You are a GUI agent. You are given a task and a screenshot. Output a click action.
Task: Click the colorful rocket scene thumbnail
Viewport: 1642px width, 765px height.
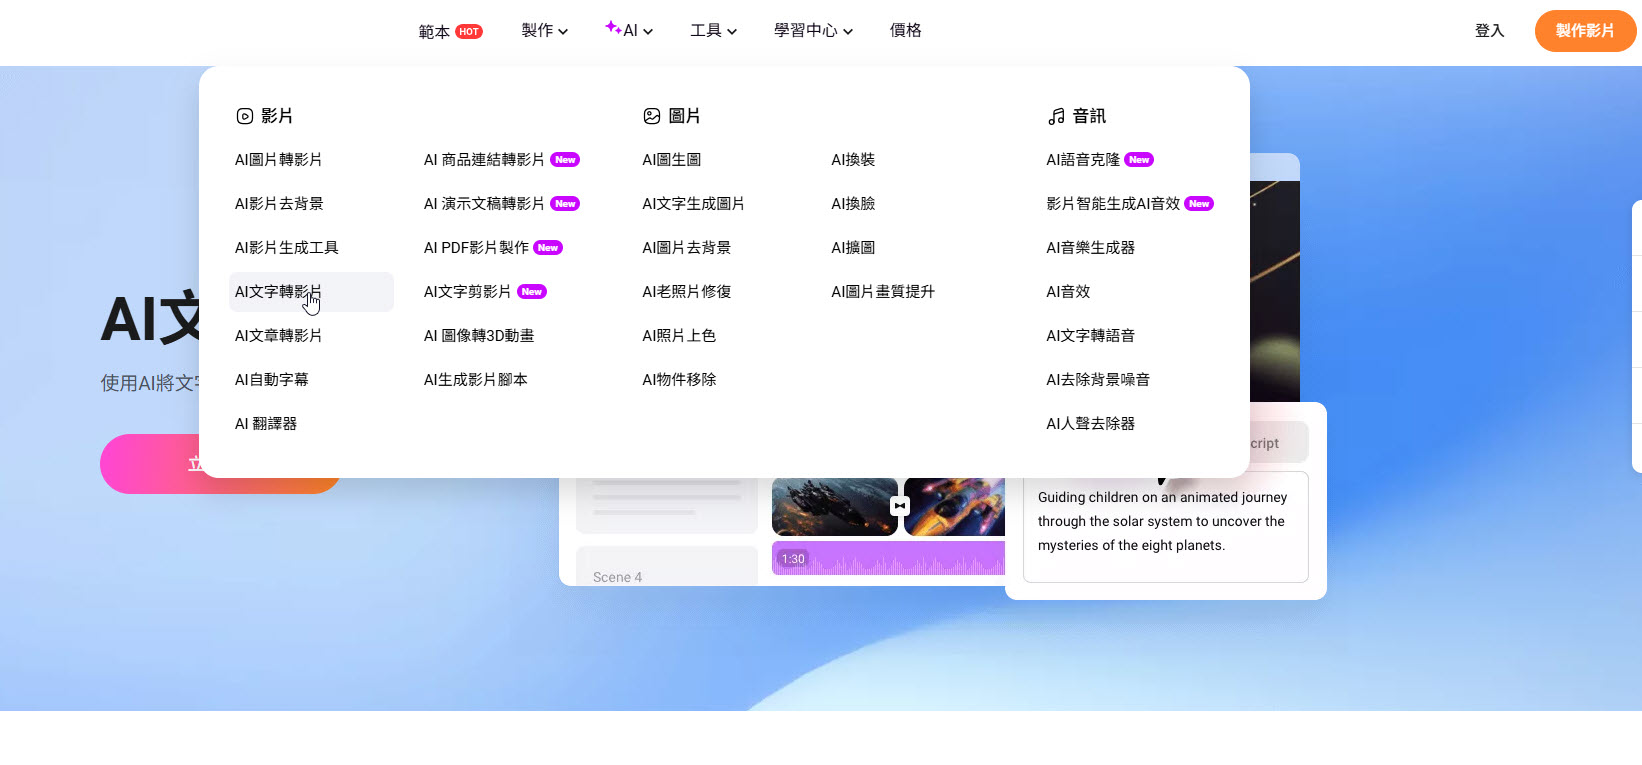pos(955,507)
